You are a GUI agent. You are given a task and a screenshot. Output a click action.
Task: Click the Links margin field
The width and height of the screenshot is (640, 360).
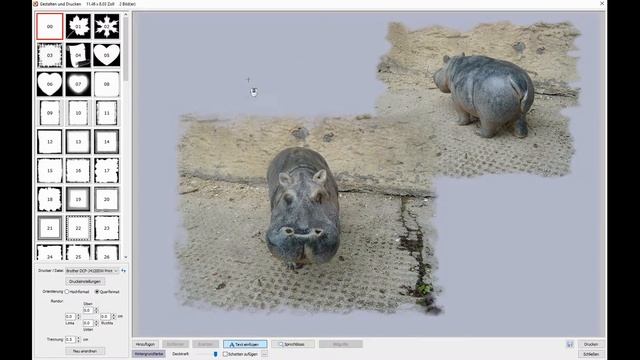(x=71, y=316)
